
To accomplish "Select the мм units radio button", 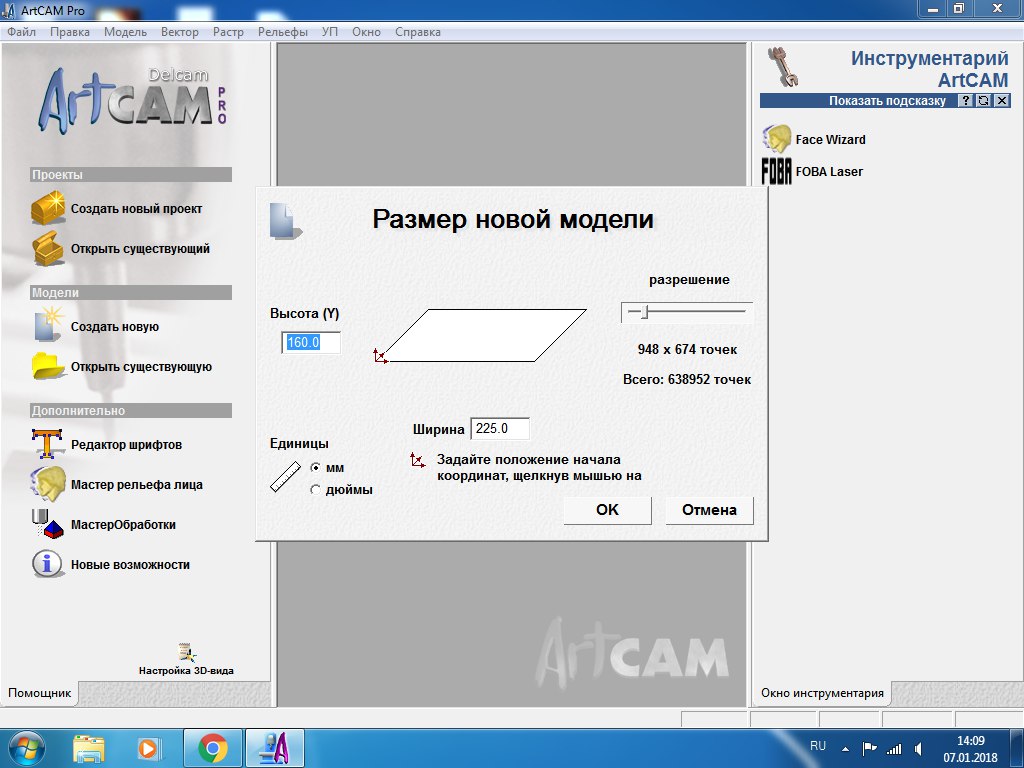I will (315, 468).
